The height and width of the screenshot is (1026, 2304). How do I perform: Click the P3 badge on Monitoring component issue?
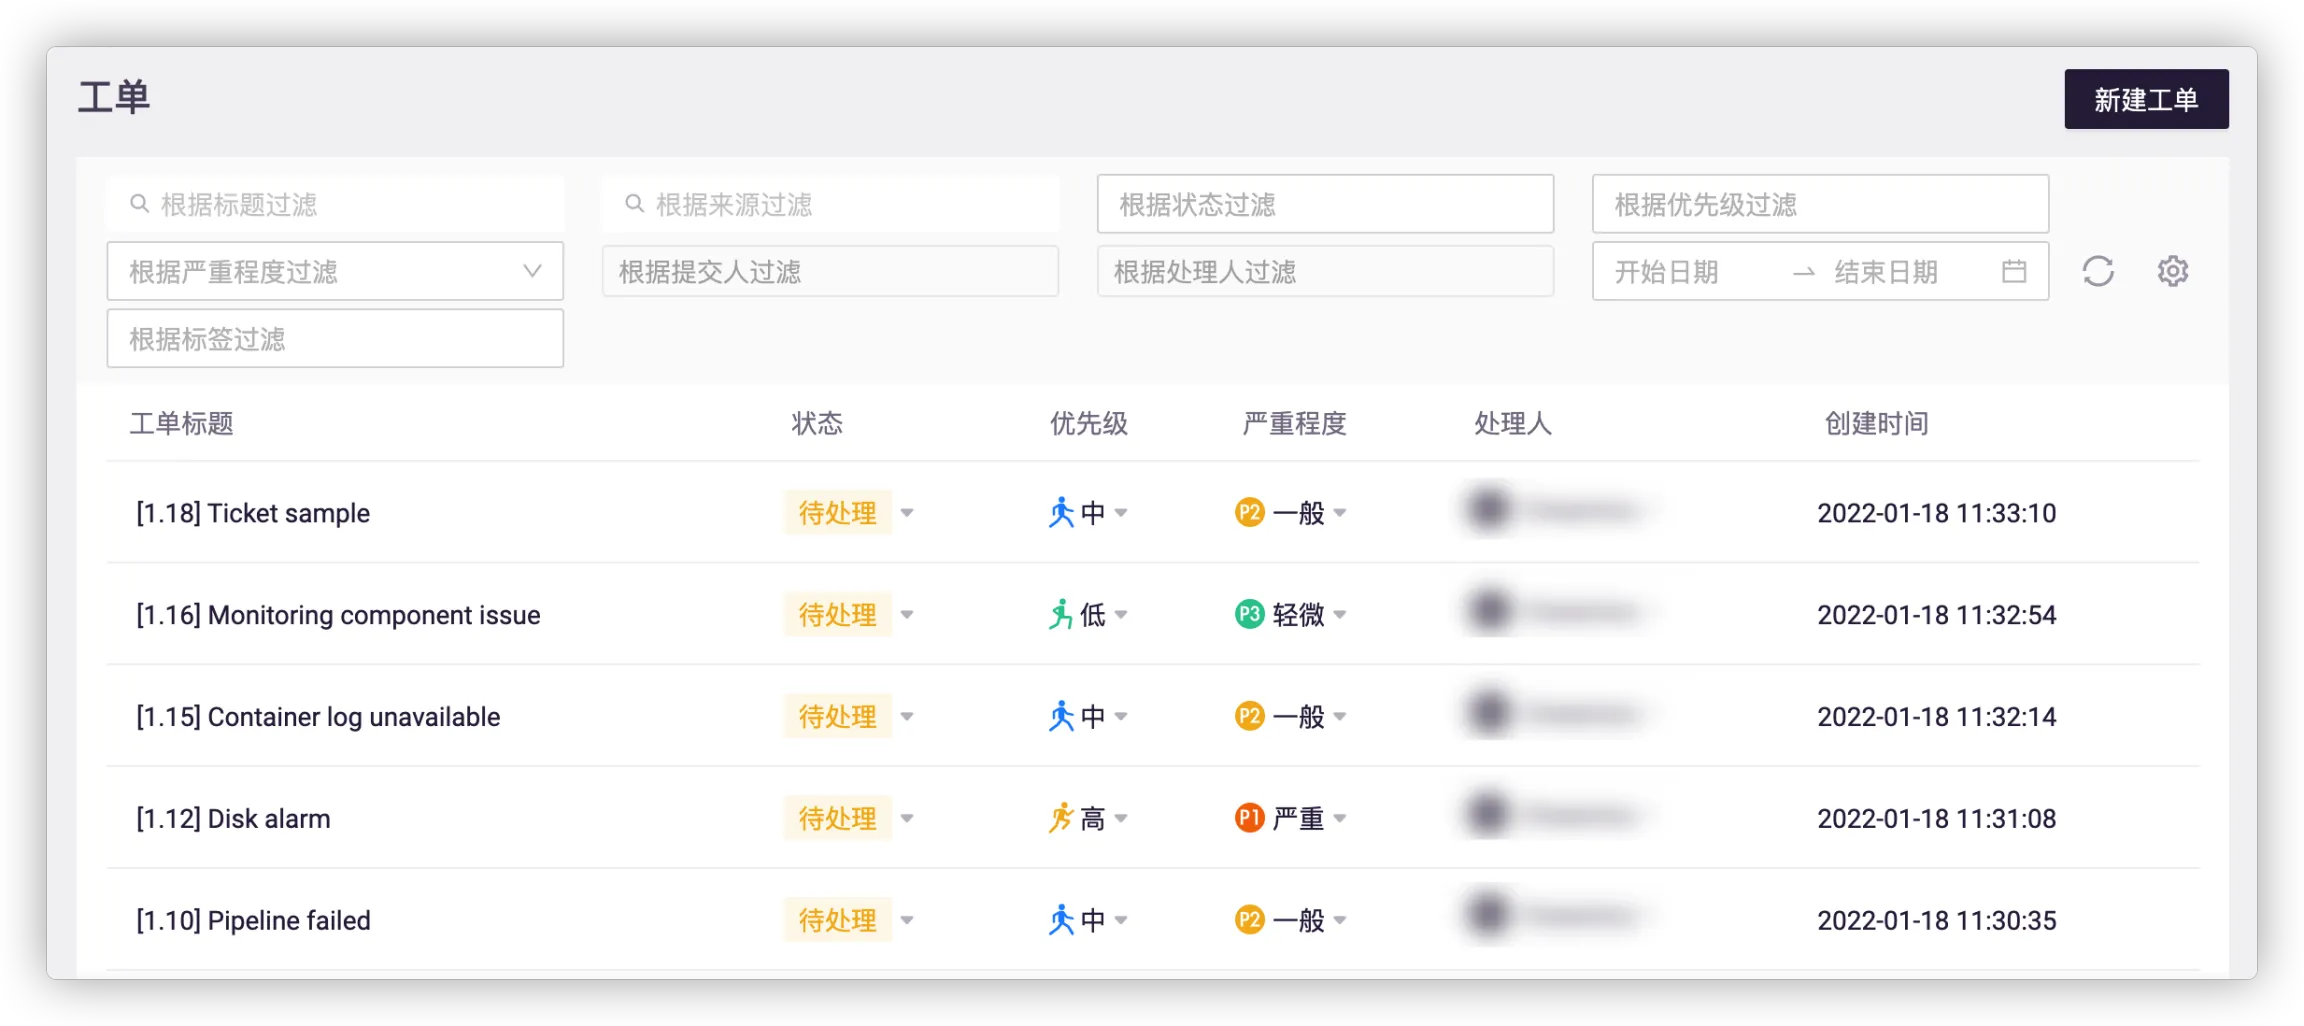tap(1249, 614)
